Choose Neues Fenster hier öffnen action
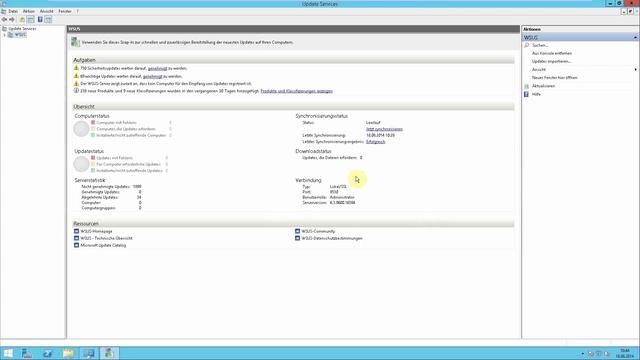This screenshot has width=640, height=360. pyautogui.click(x=554, y=78)
